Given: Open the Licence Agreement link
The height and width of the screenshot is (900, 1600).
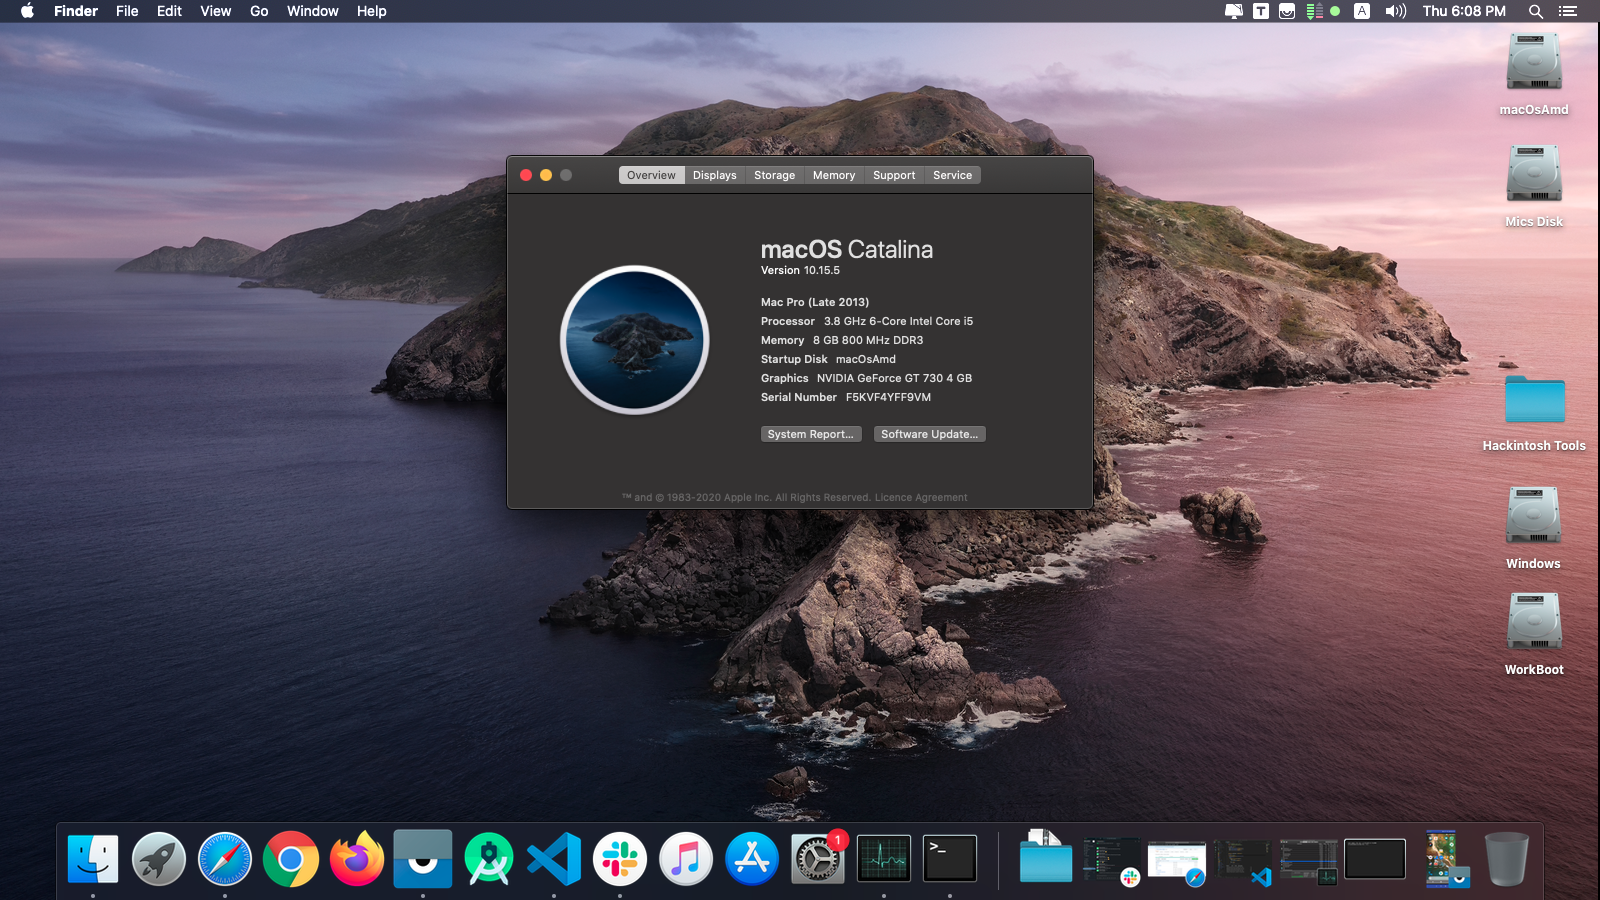Looking at the screenshot, I should tap(921, 497).
